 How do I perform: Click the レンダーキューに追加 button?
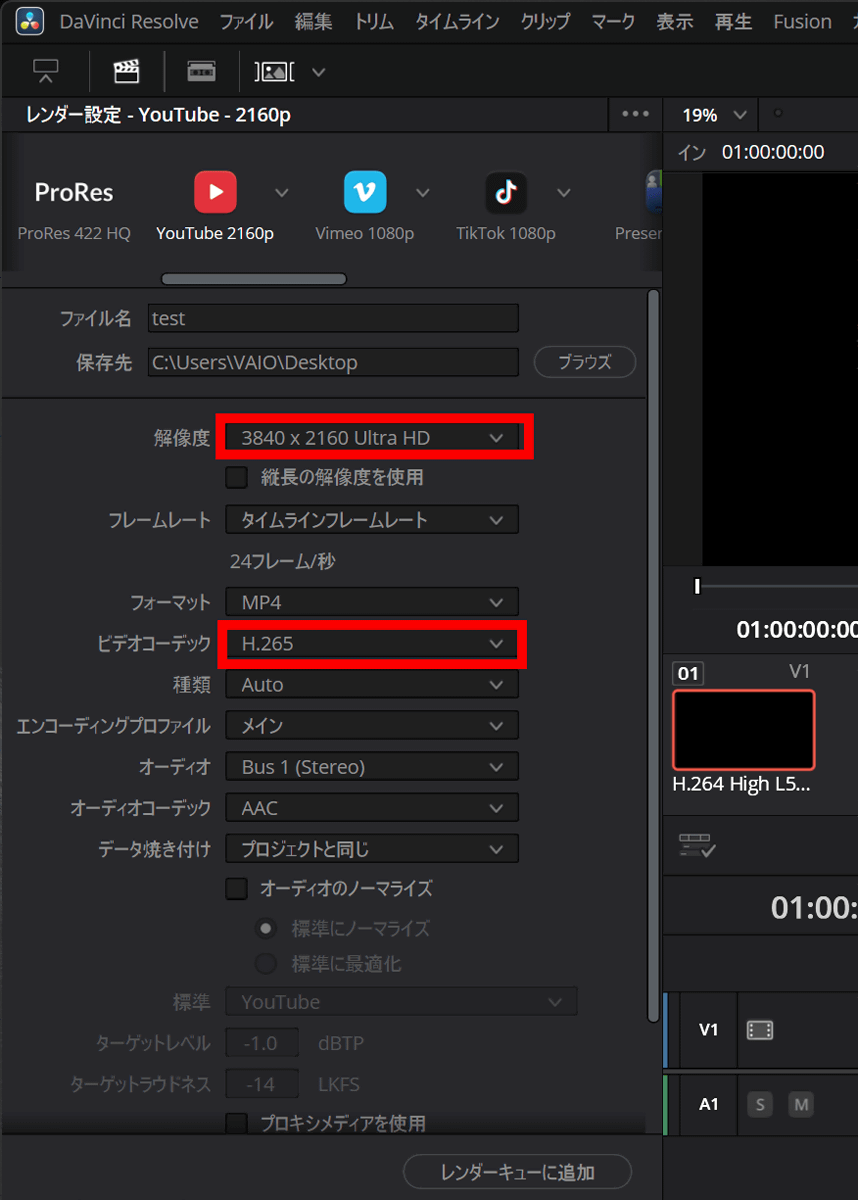point(517,1172)
